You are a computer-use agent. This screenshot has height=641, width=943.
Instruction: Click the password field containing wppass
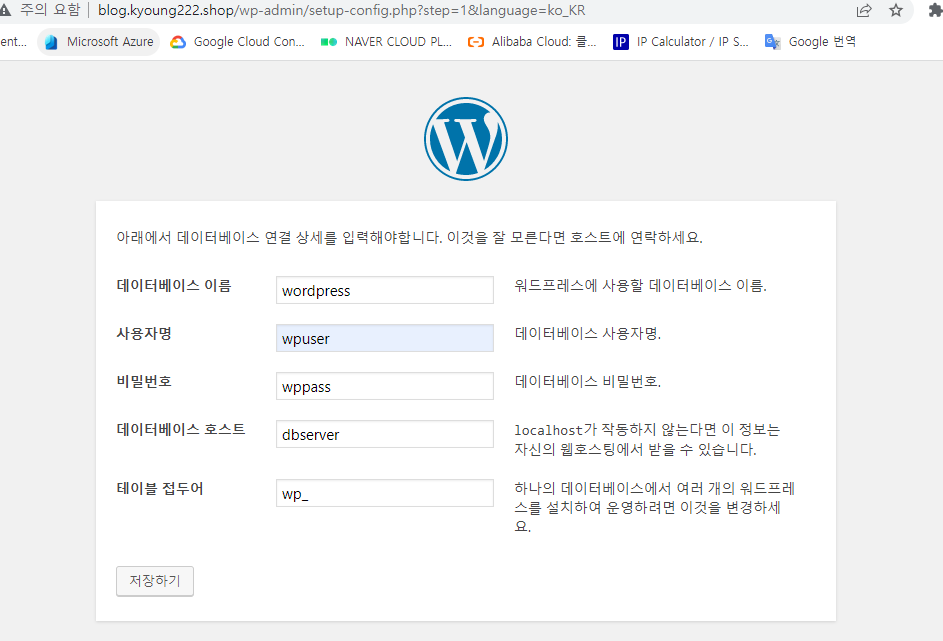(385, 386)
